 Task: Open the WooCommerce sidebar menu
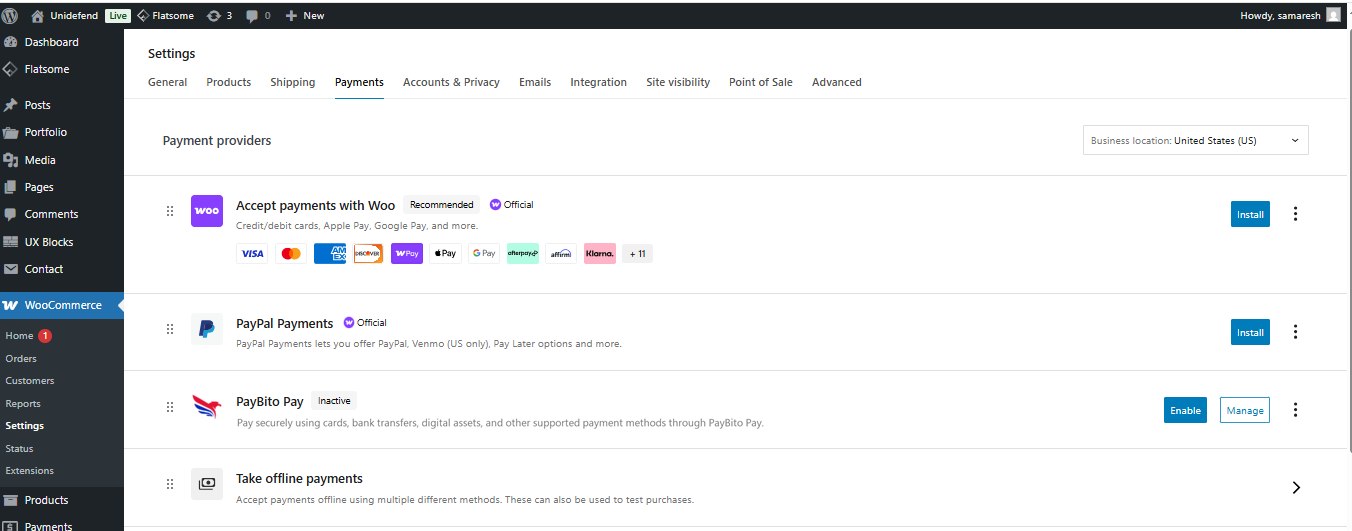tap(62, 305)
